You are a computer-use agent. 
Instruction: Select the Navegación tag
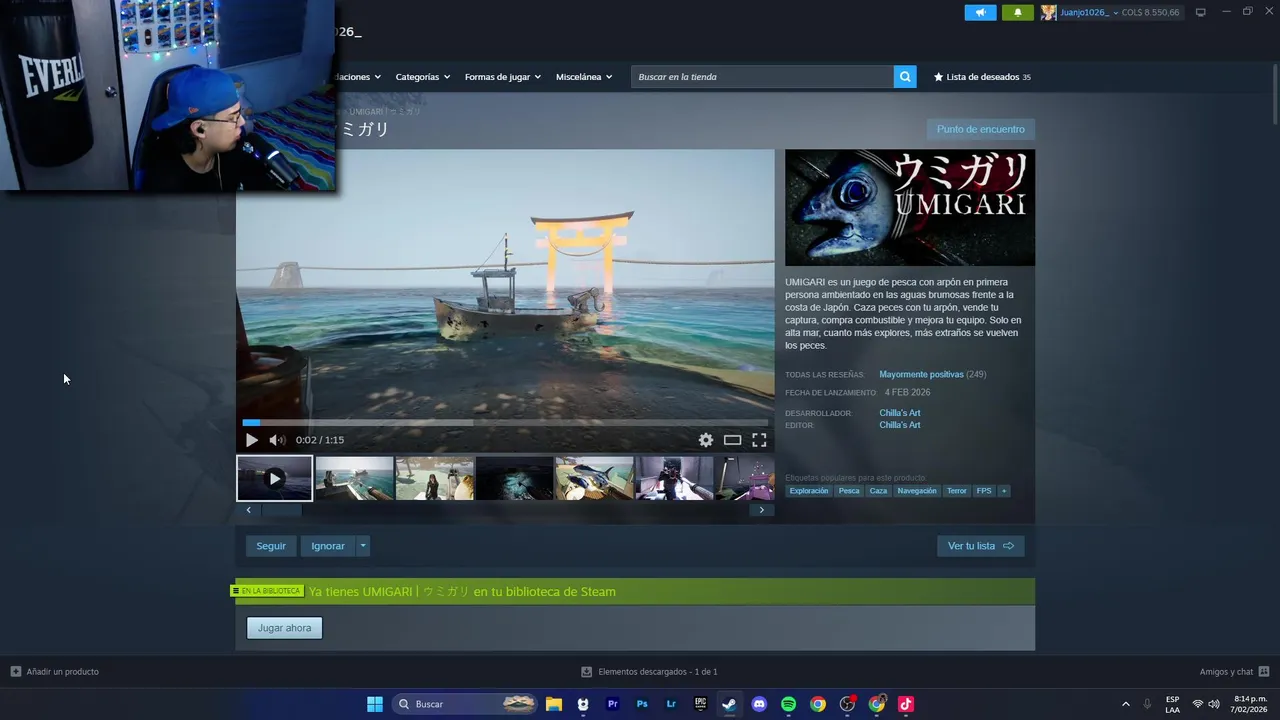(917, 491)
